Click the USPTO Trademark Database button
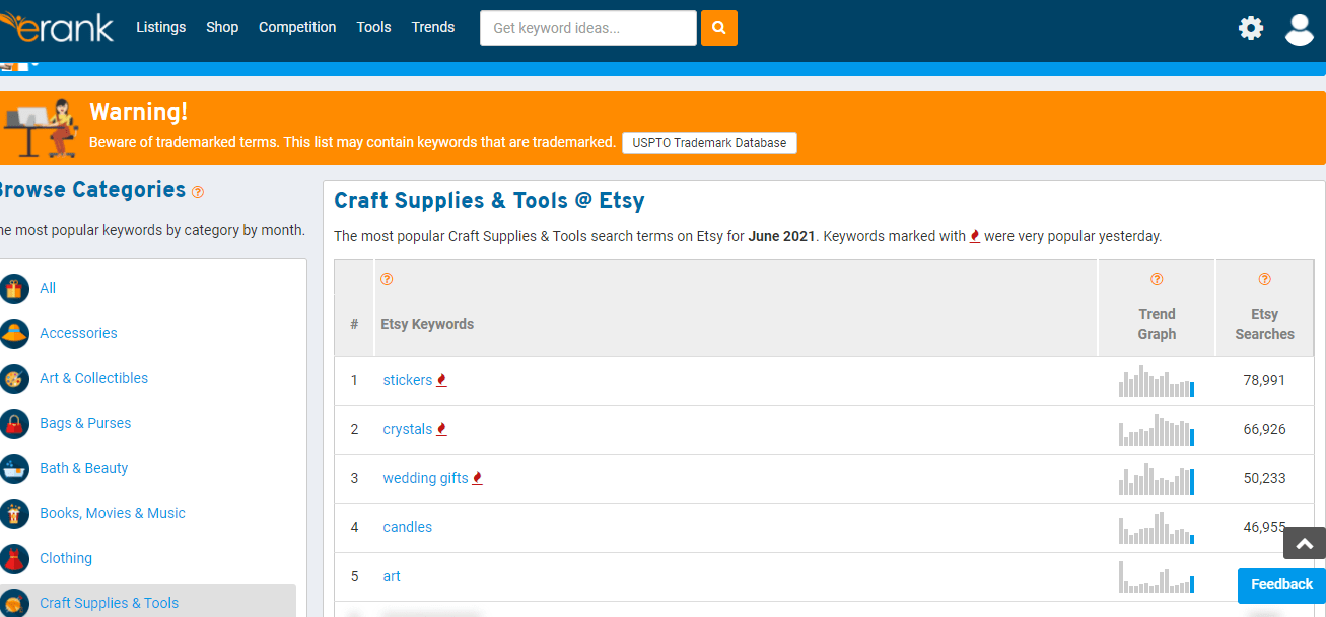Image resolution: width=1326 pixels, height=617 pixels. pos(709,143)
